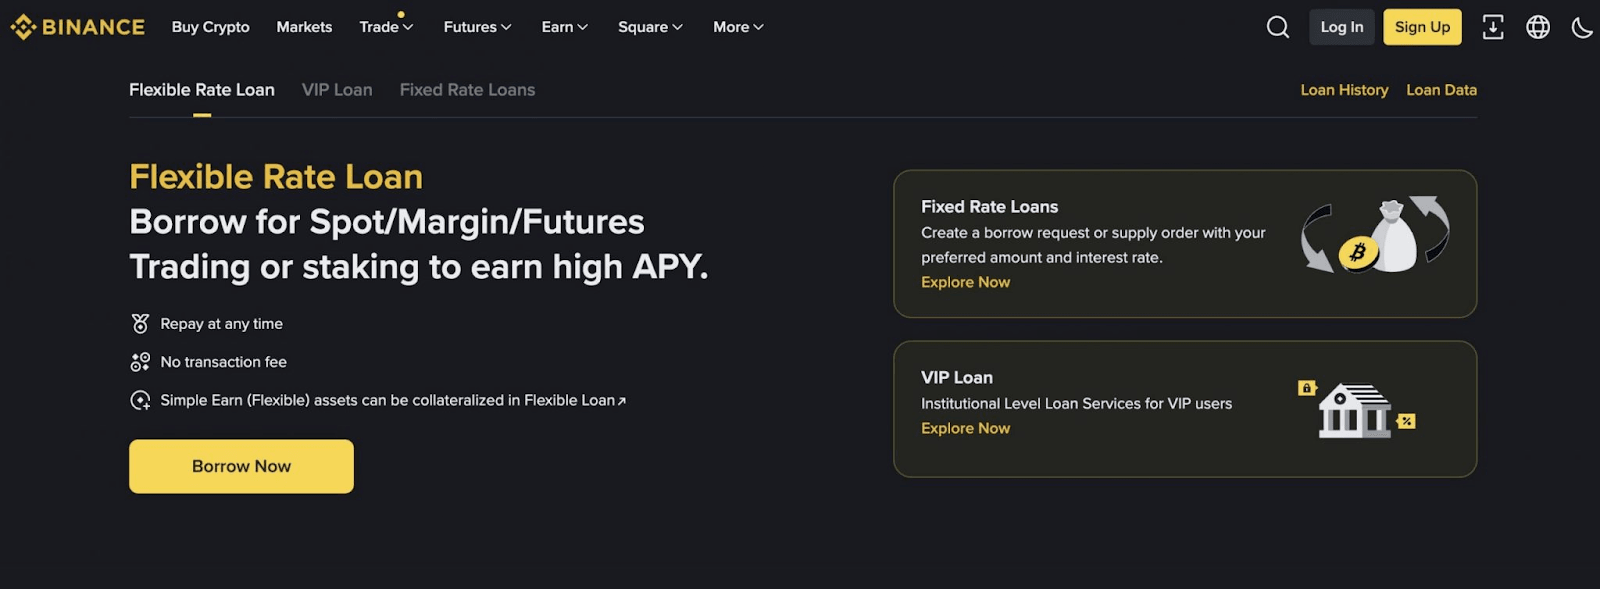The width and height of the screenshot is (1600, 589).
Task: Click the 'Fixed Rate Loans' card heading
Action: tap(989, 207)
